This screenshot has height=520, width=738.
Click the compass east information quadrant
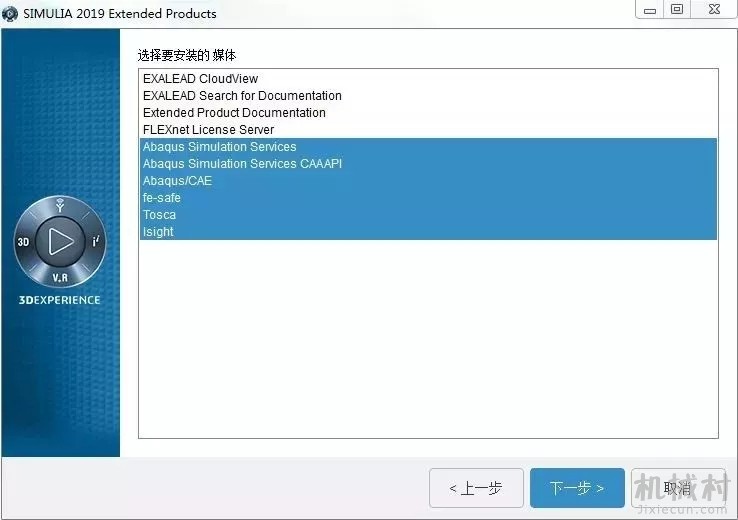(x=96, y=241)
